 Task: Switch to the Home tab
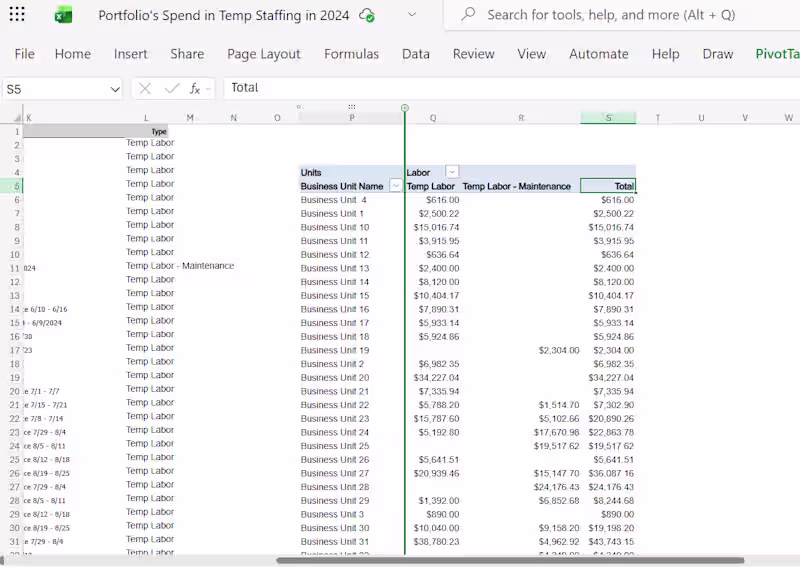pyautogui.click(x=72, y=54)
